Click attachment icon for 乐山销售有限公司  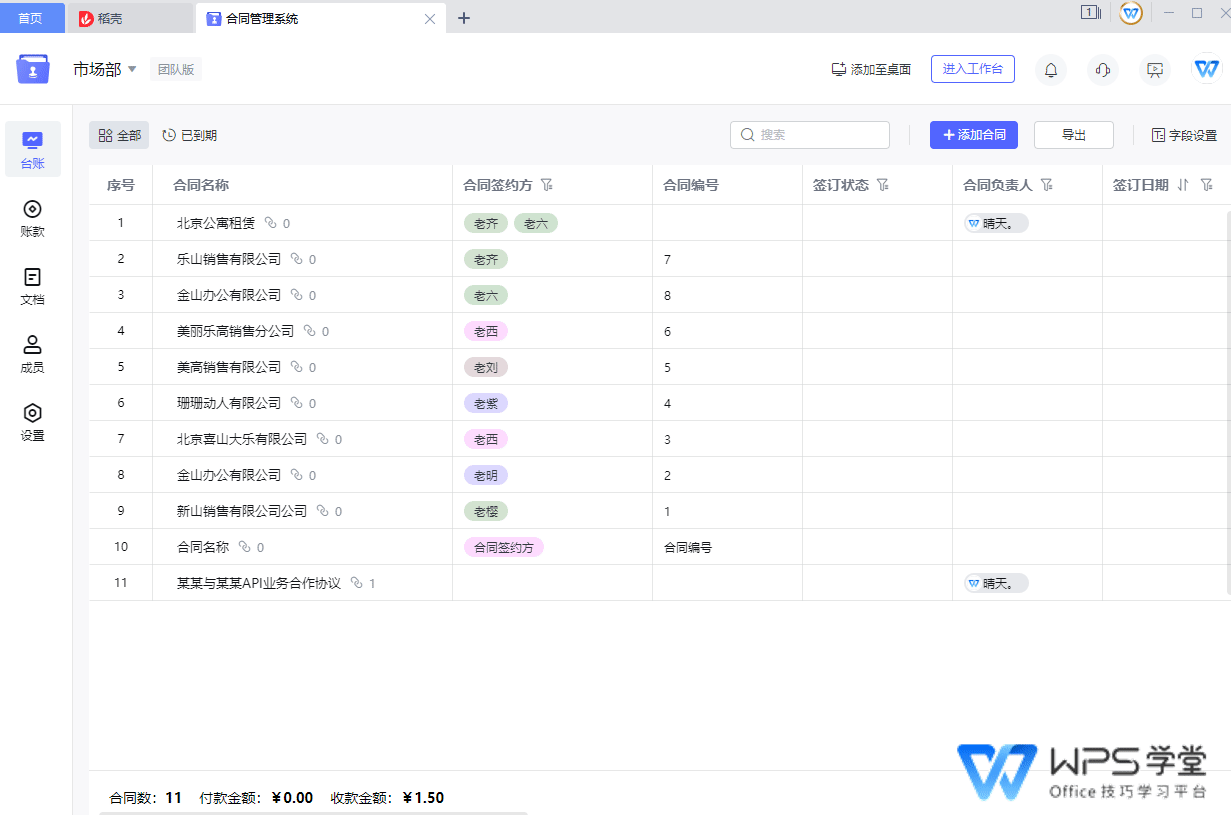(296, 259)
